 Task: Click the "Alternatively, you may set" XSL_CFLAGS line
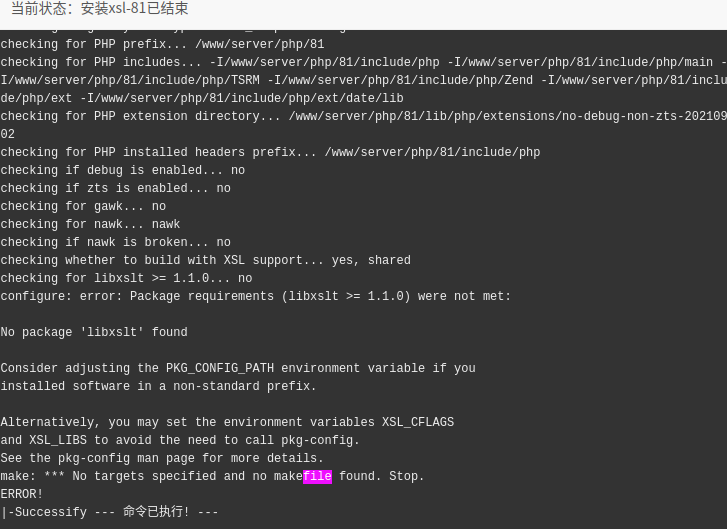pos(227,422)
